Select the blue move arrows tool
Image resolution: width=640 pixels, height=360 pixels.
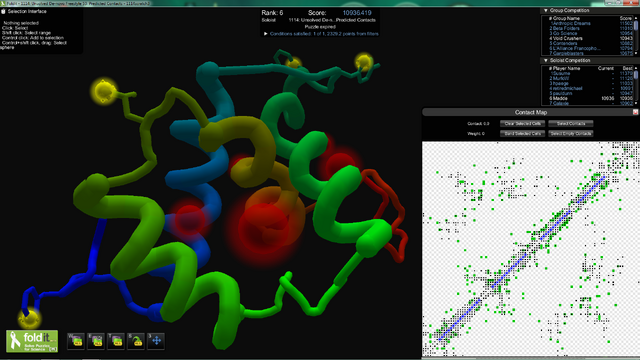coord(156,341)
